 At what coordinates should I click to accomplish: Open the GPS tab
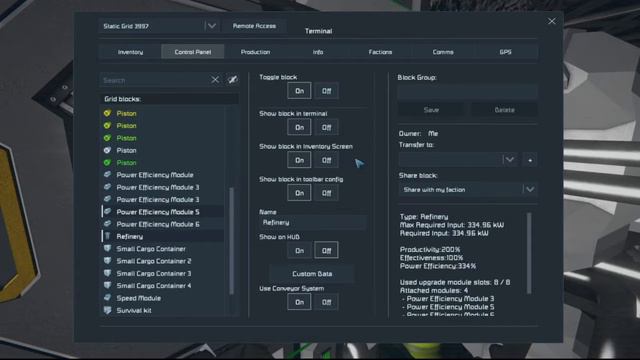tap(505, 52)
